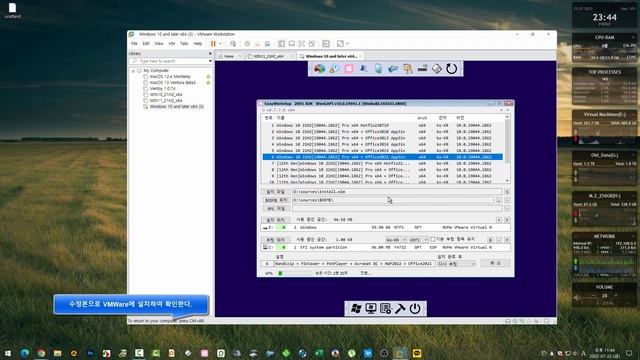Select WIN10_21H2_x64 in library tree

click(x=166, y=94)
